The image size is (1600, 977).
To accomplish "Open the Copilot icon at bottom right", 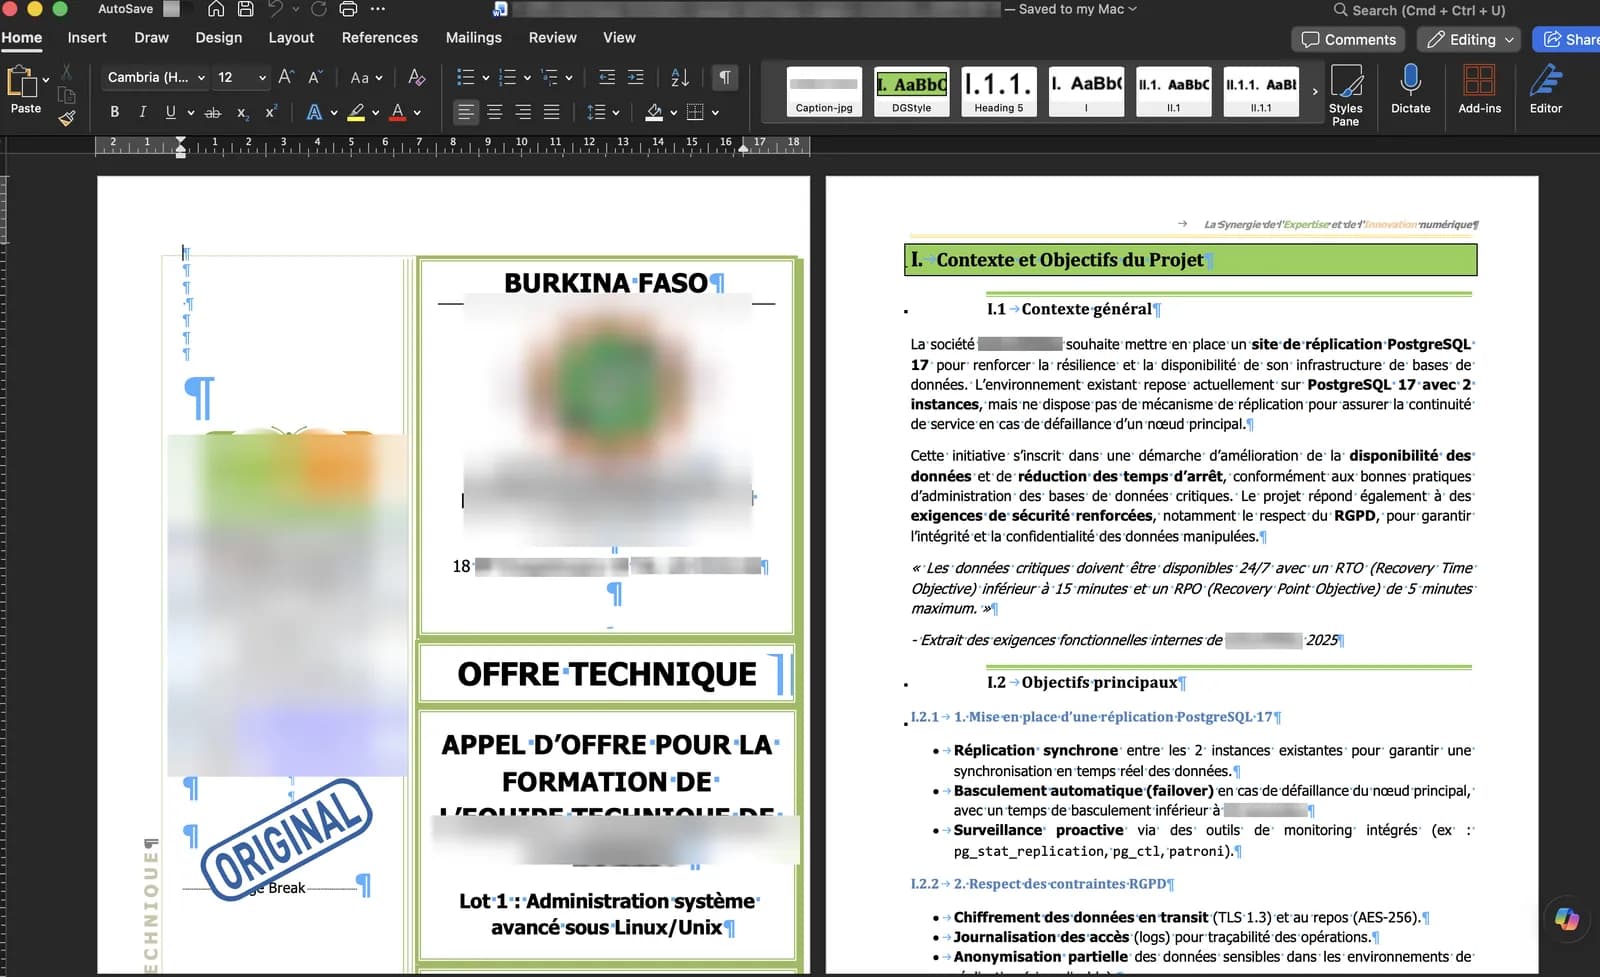I will coord(1566,918).
